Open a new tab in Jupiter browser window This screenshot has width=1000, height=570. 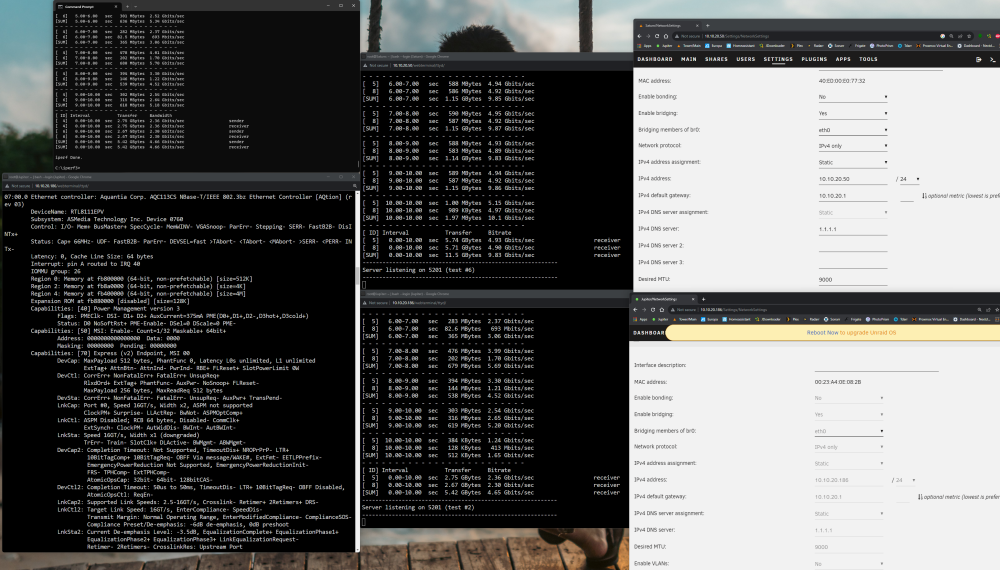pyautogui.click(x=703, y=299)
